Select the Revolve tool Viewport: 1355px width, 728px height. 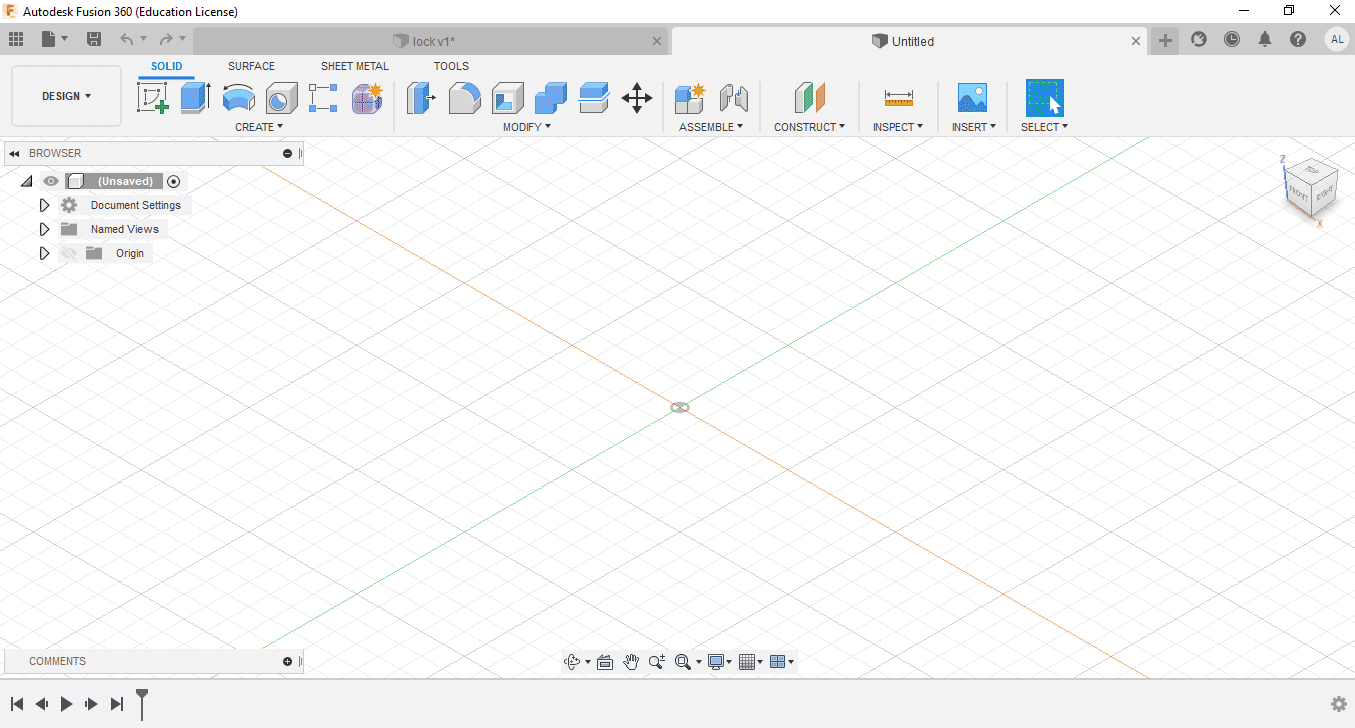(238, 98)
